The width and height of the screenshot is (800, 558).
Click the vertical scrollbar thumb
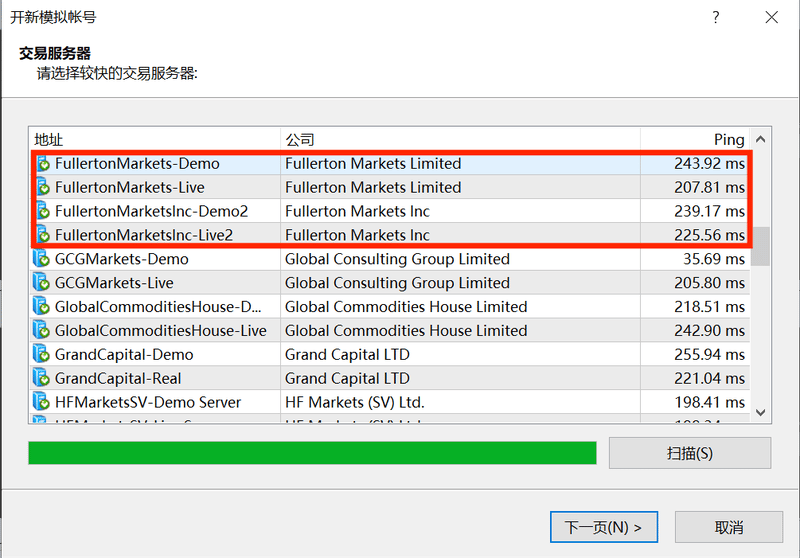(x=761, y=246)
